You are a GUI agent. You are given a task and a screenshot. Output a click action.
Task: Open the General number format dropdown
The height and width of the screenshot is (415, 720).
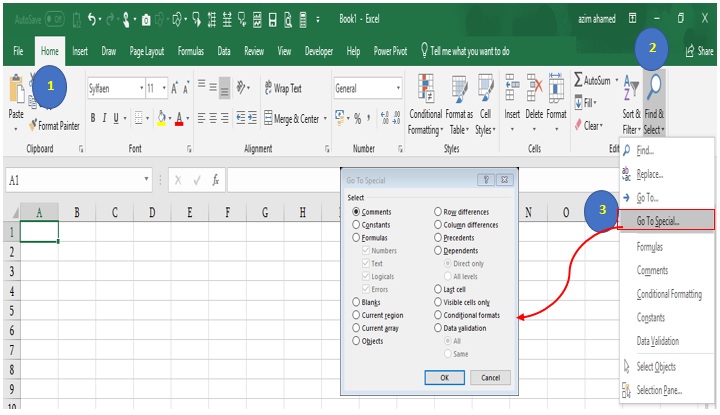point(398,88)
